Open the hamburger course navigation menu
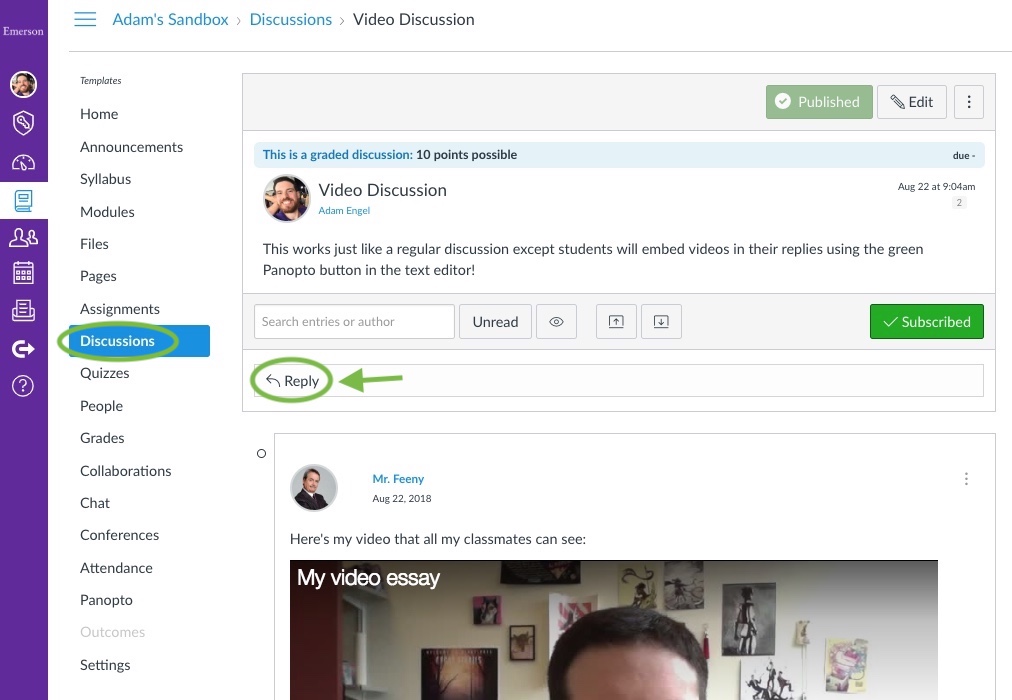 (85, 19)
